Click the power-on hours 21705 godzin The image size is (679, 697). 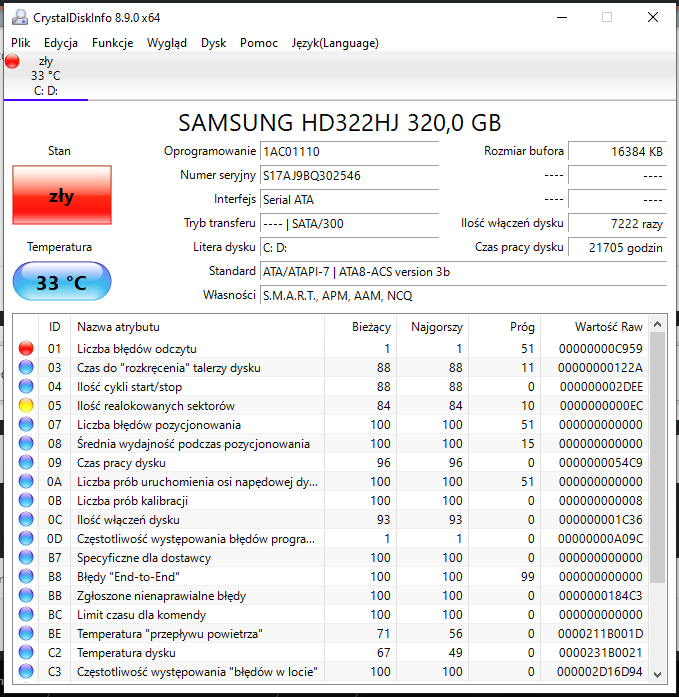618,247
